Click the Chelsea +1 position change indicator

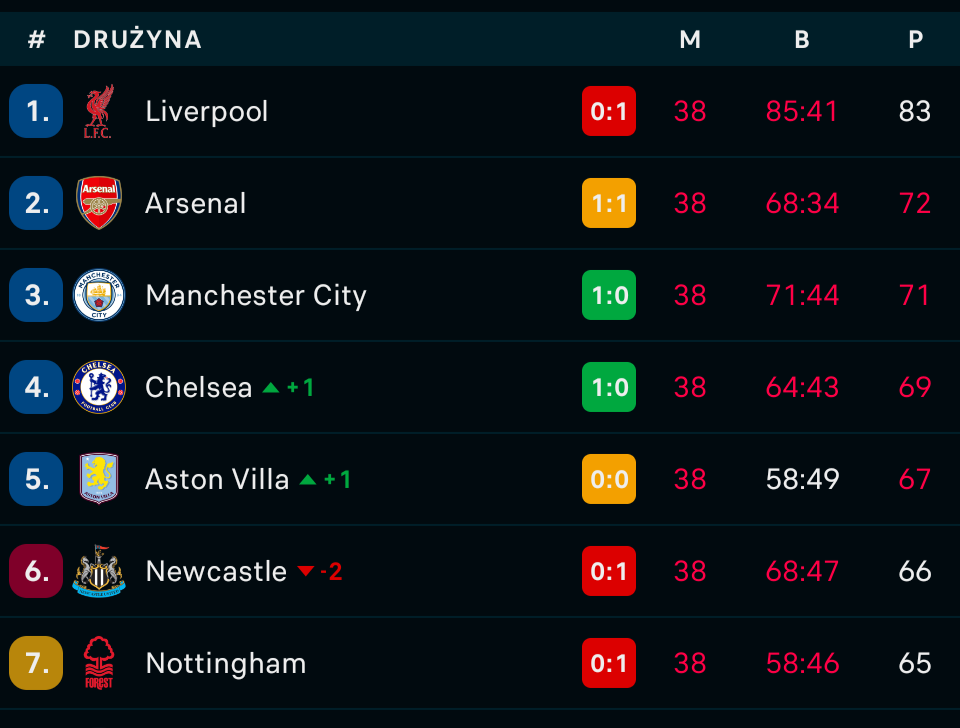[288, 387]
